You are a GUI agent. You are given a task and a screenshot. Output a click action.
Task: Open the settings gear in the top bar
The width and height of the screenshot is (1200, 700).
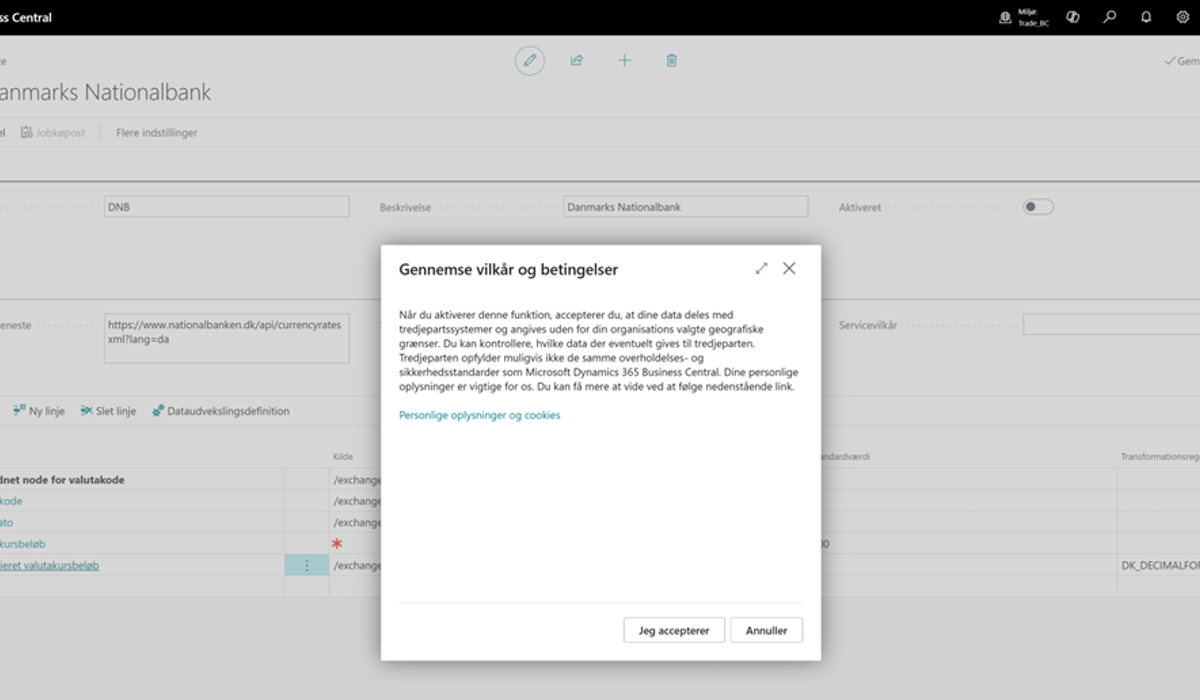pyautogui.click(x=1183, y=17)
